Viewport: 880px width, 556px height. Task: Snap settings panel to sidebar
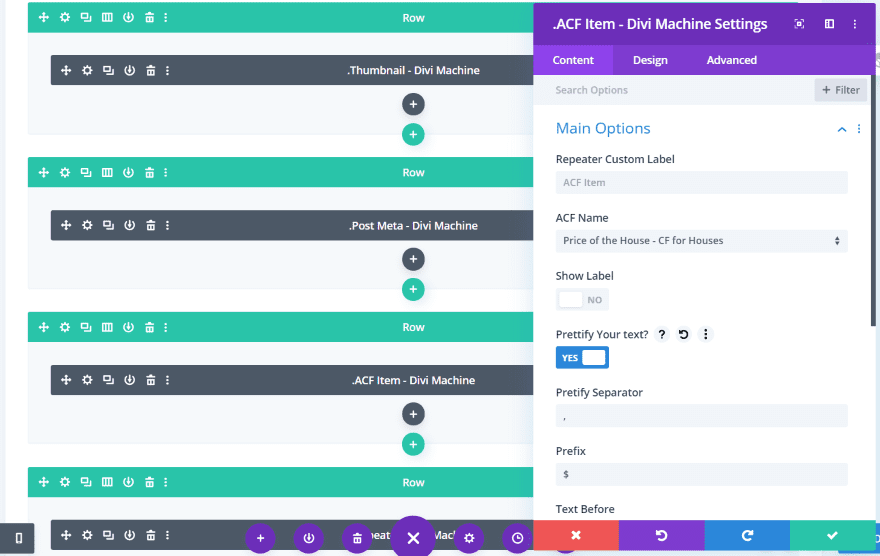(829, 24)
